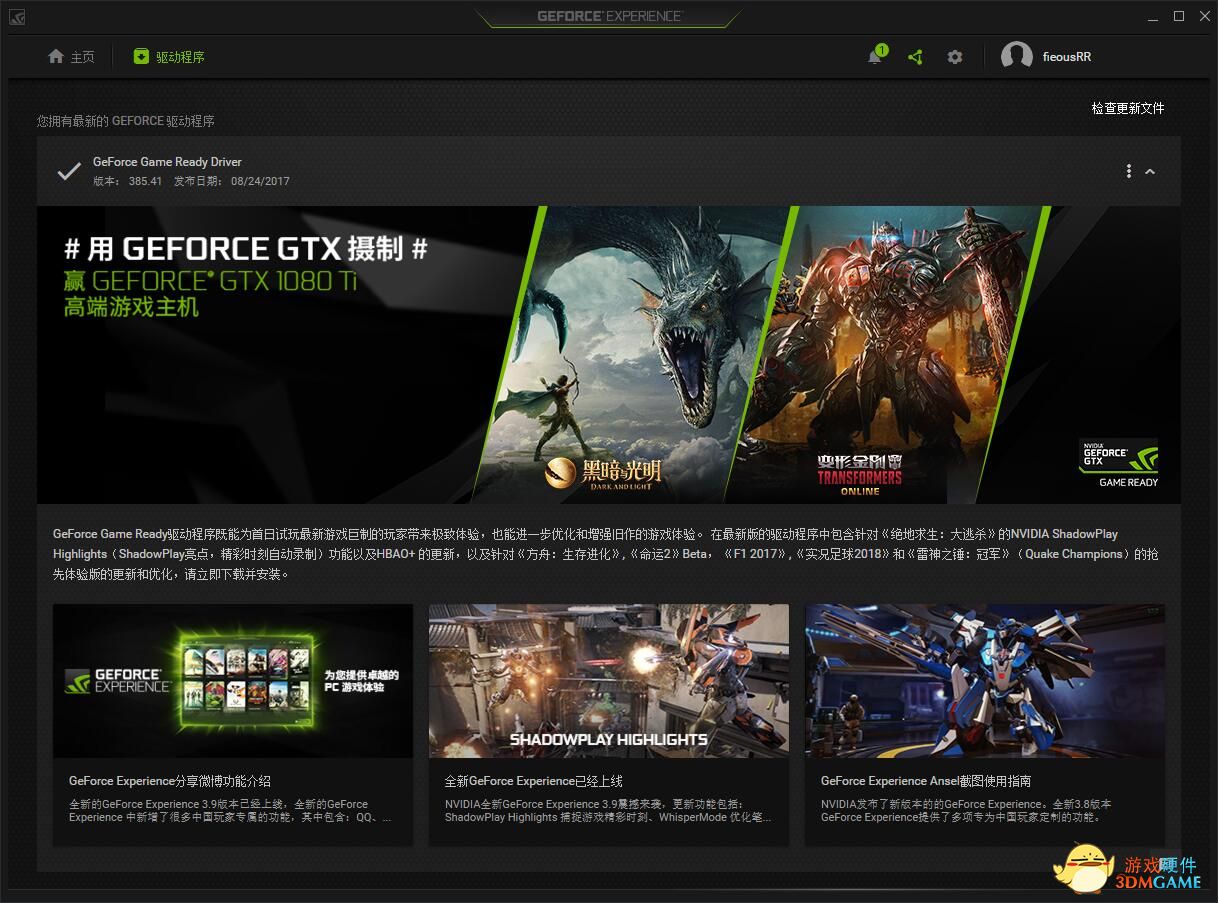Viewport: 1218px width, 903px height.
Task: Open the GeForce Experience PC gaming thumbnail
Action: [x=233, y=681]
